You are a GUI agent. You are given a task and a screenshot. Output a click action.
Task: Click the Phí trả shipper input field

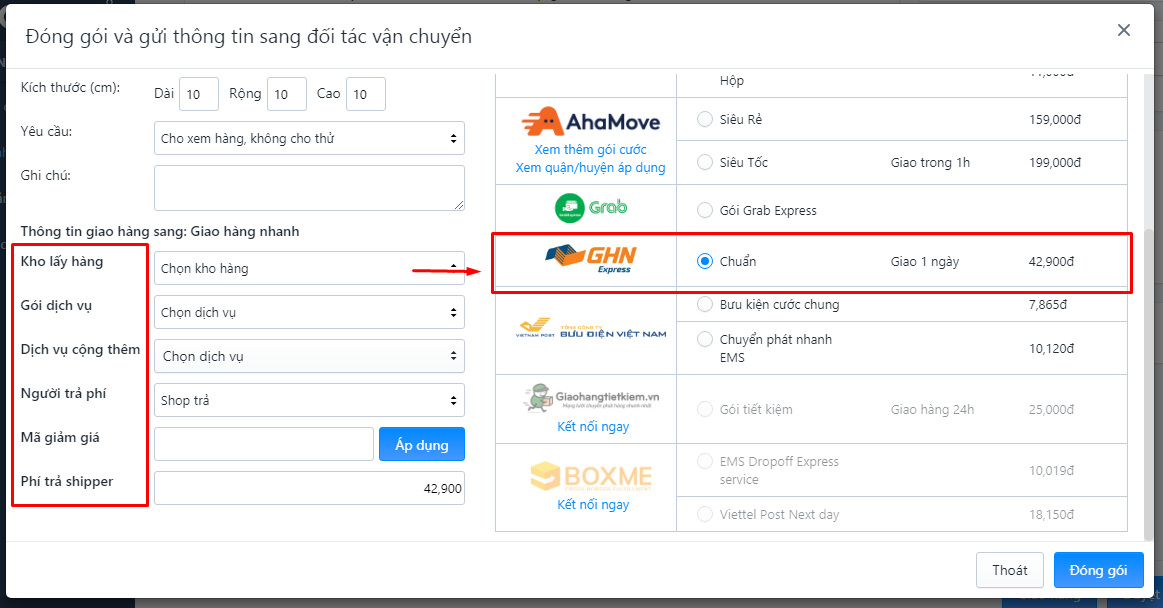tap(309, 488)
